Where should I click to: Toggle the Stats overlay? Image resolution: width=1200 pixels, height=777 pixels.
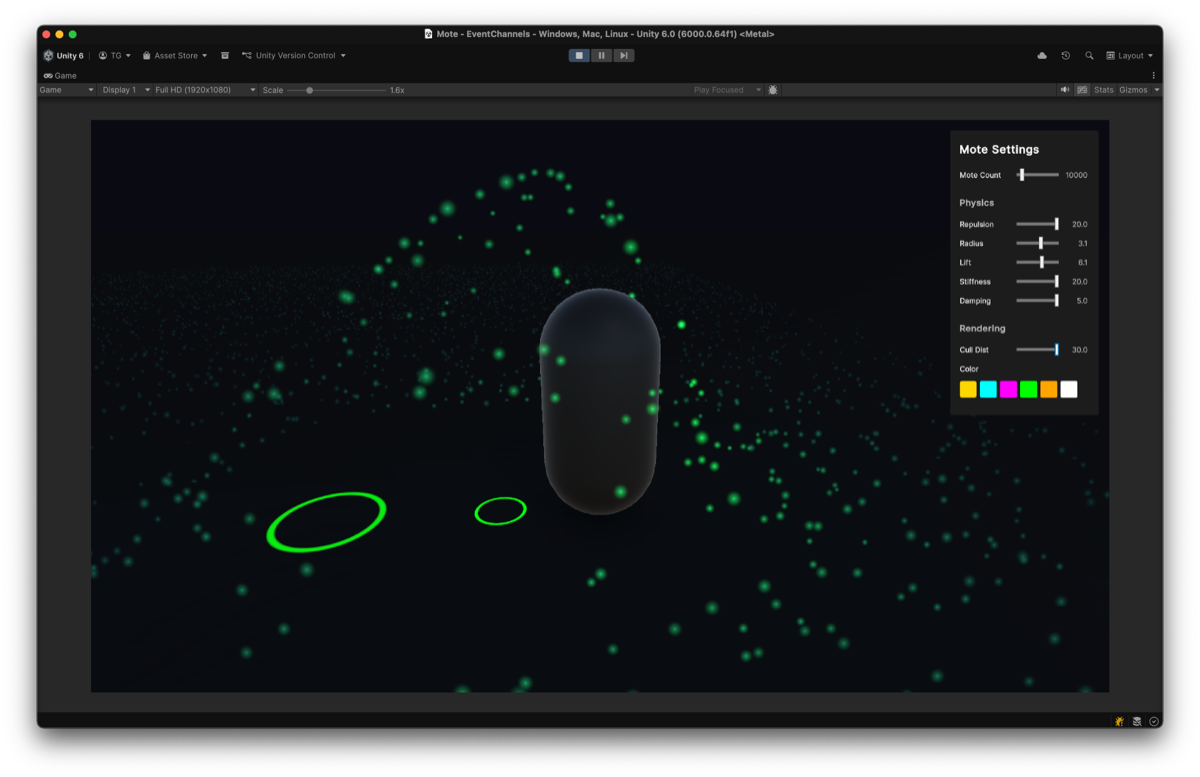point(1103,90)
